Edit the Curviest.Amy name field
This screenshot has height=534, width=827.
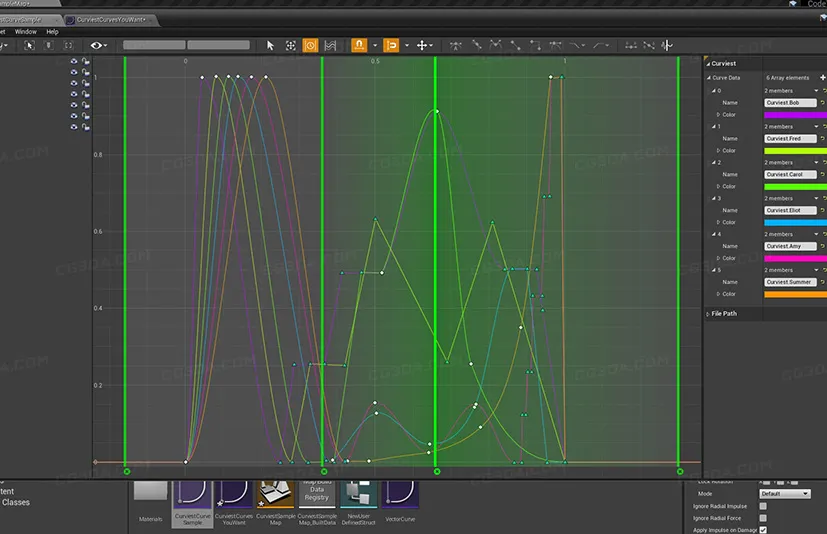790,246
